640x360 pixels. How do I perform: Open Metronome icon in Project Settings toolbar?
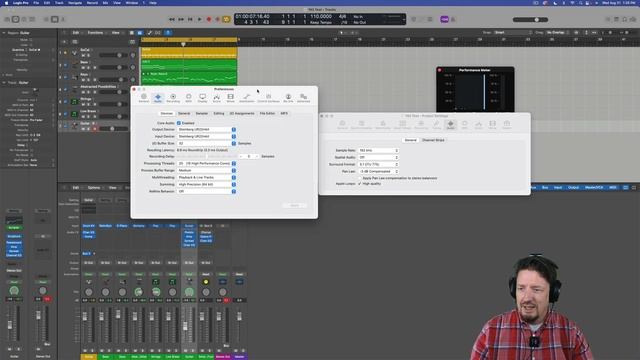[x=383, y=124]
